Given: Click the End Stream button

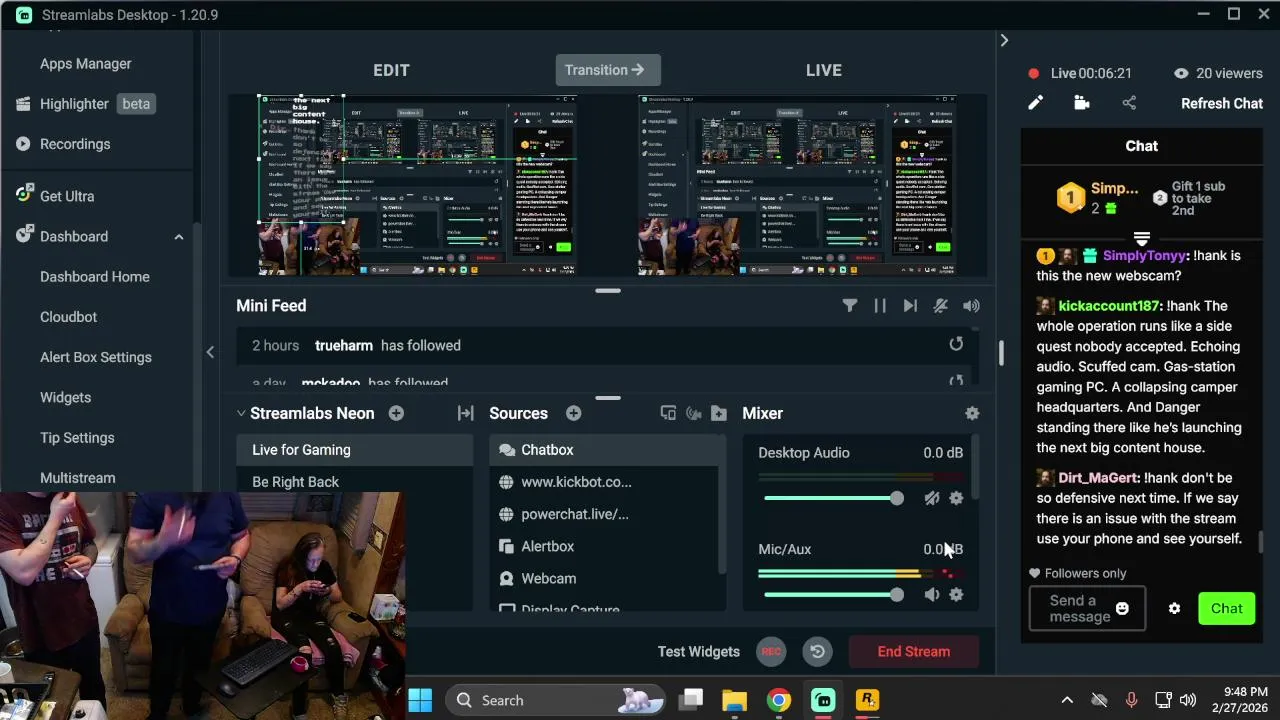Looking at the screenshot, I should tap(914, 652).
